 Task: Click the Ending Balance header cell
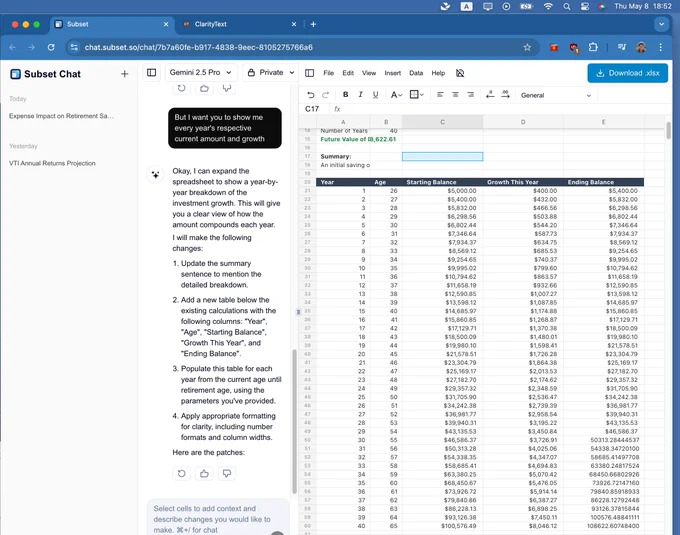(603, 182)
